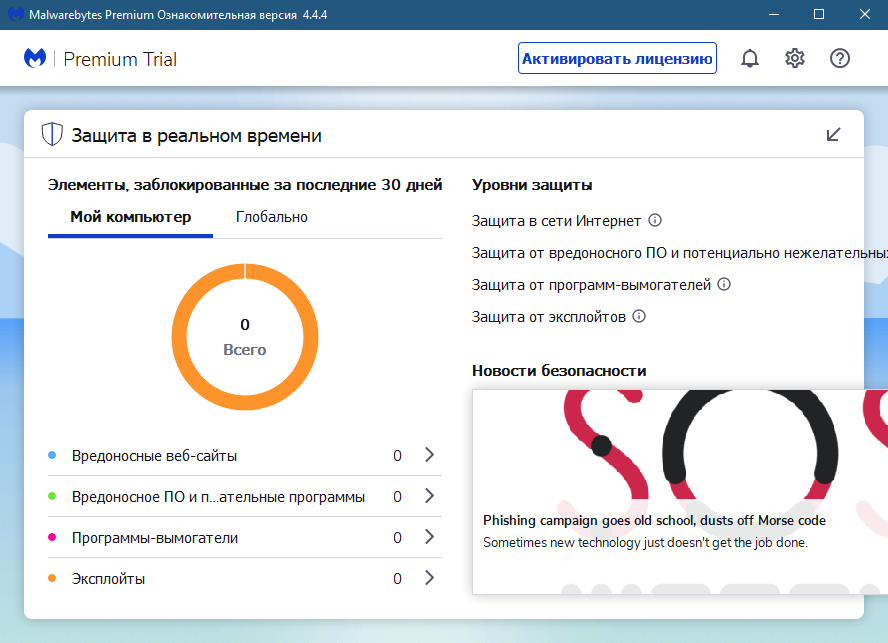Close the Malwarebytes window
888x643 pixels.
(x=864, y=14)
